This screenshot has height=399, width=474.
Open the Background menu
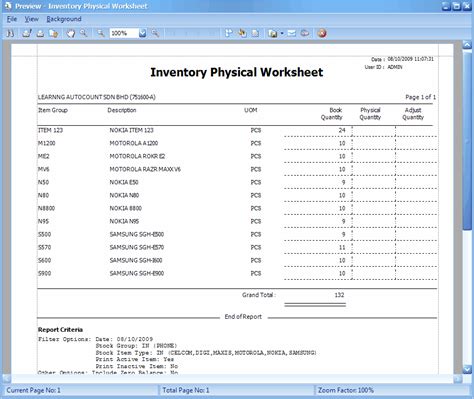pos(64,19)
